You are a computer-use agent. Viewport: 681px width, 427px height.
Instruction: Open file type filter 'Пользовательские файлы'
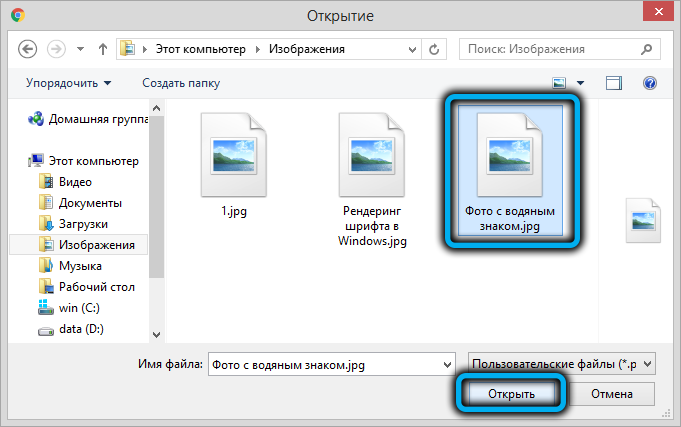click(562, 364)
